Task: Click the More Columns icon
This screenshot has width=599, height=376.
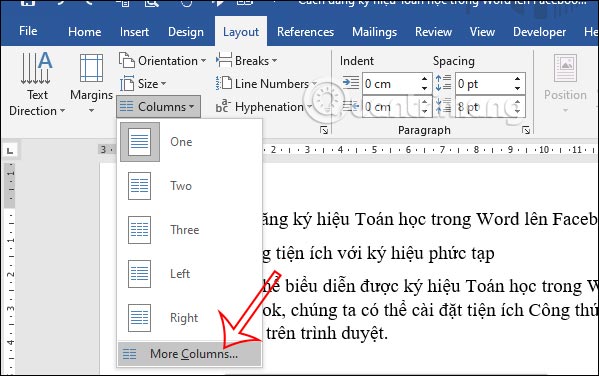Action: click(129, 354)
